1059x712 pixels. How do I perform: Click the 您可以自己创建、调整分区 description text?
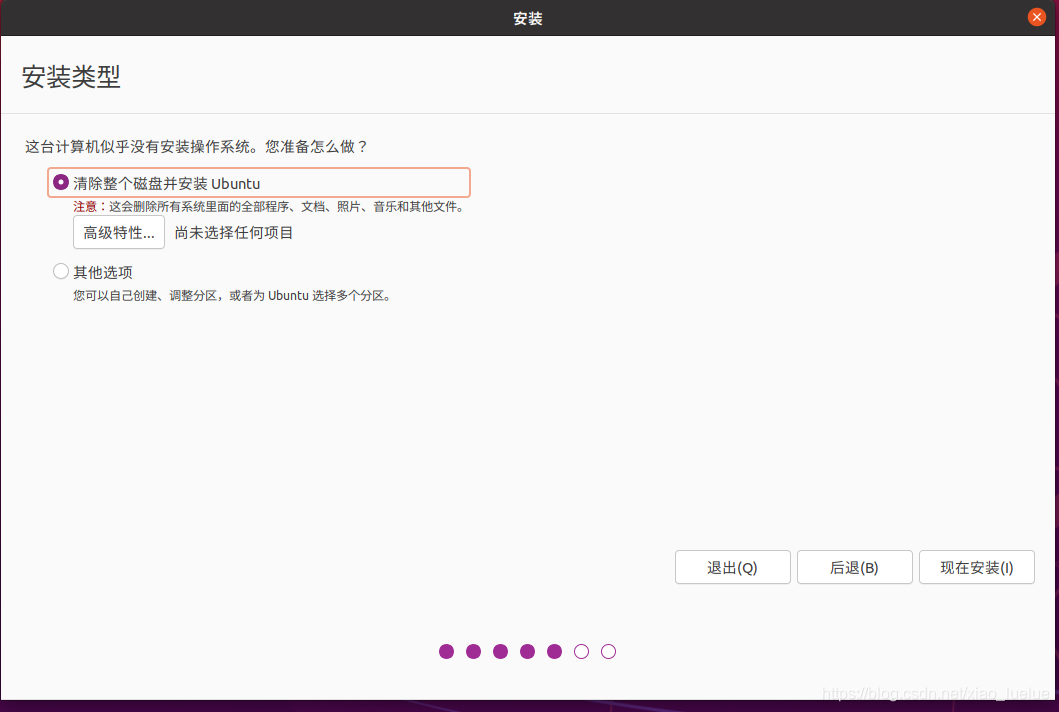[x=232, y=295]
